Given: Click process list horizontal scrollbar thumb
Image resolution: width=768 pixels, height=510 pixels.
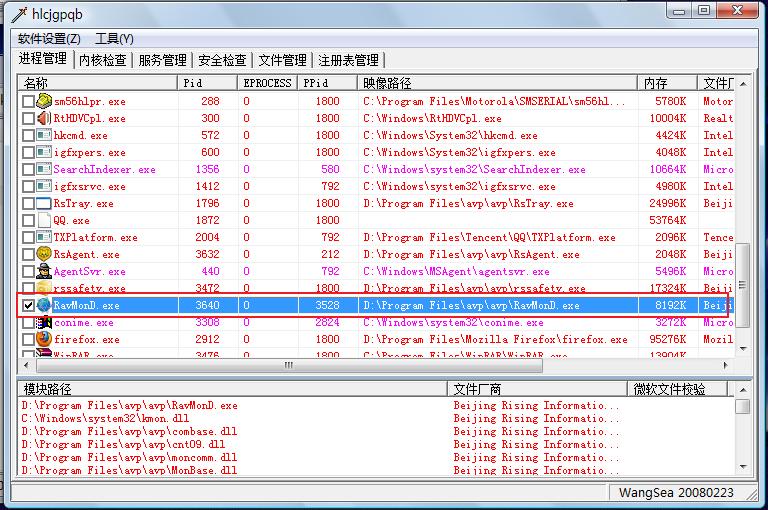Looking at the screenshot, I should (x=289, y=365).
